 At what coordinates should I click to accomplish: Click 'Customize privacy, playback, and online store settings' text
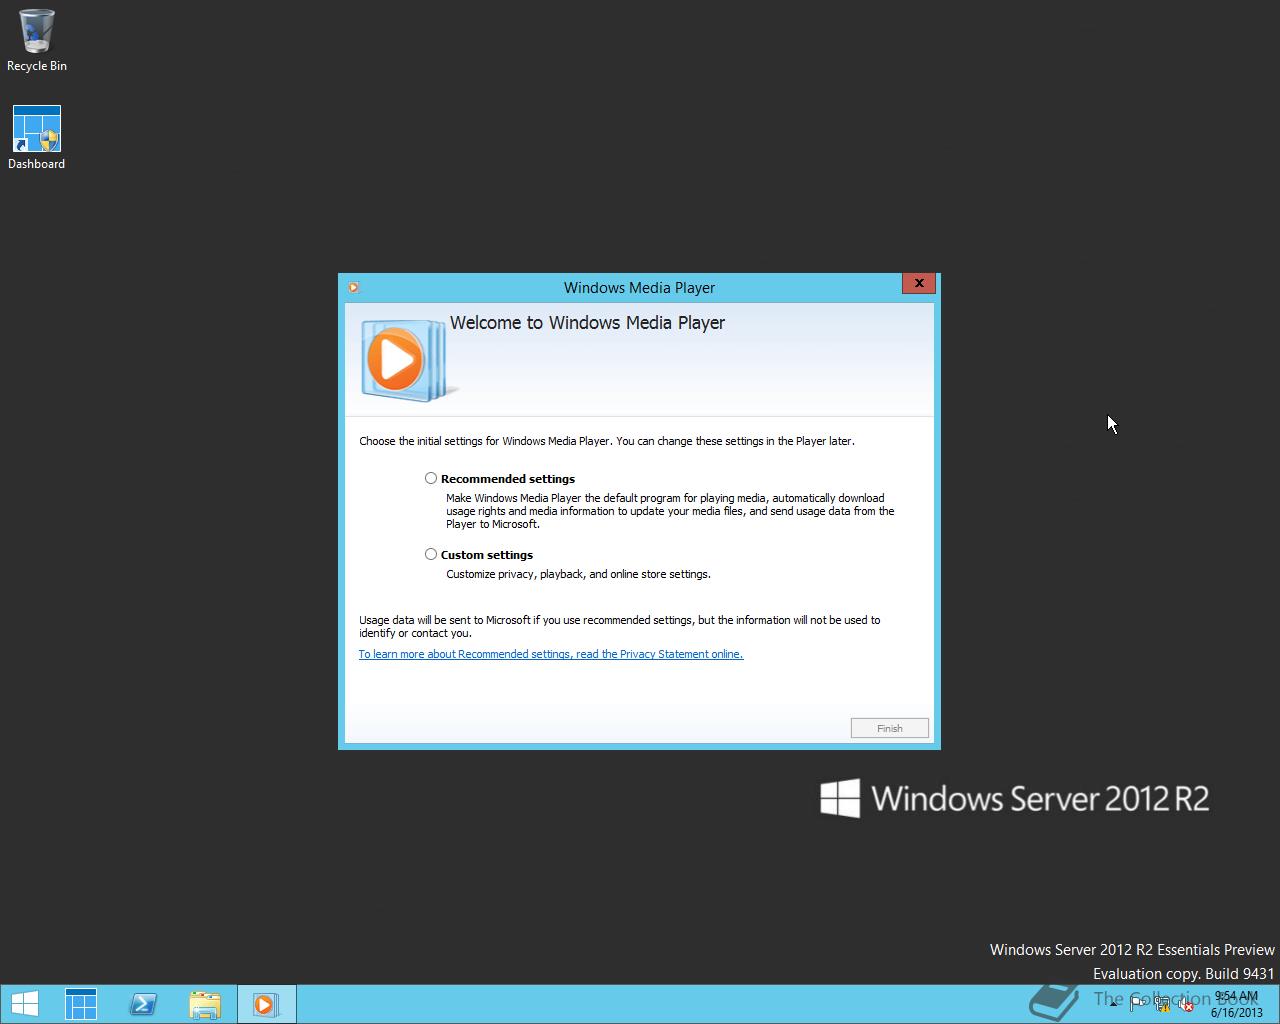pyautogui.click(x=578, y=574)
